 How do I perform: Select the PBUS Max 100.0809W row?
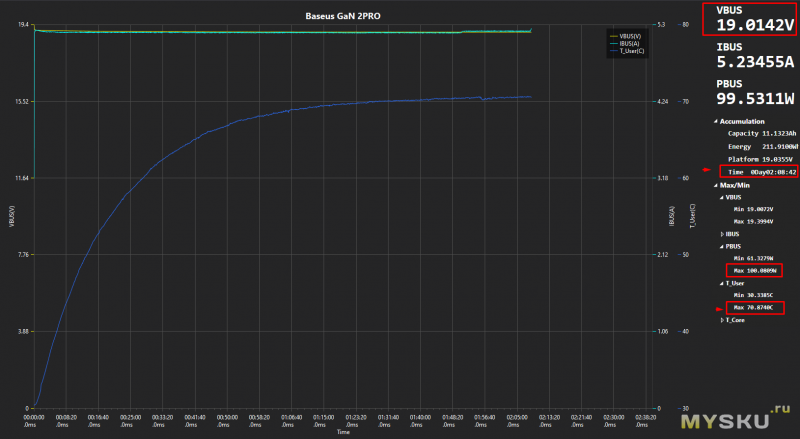point(755,271)
